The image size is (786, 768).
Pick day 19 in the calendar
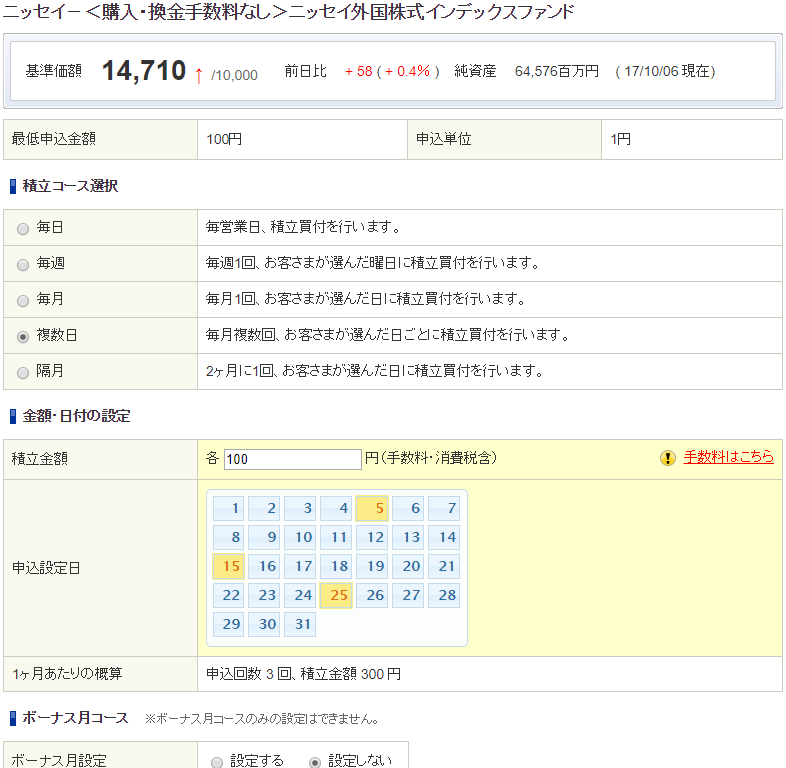pyautogui.click(x=372, y=566)
